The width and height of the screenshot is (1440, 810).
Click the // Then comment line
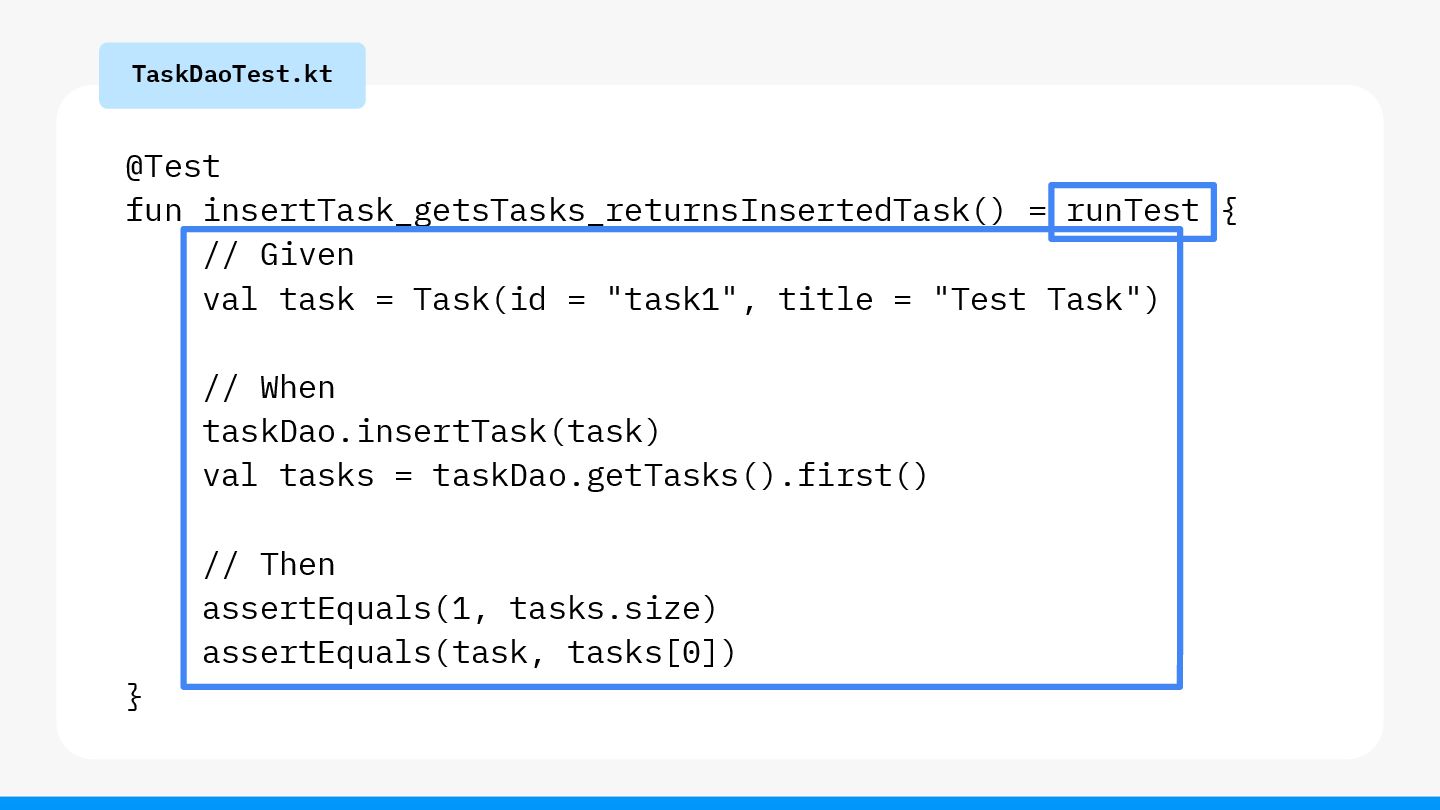[269, 564]
